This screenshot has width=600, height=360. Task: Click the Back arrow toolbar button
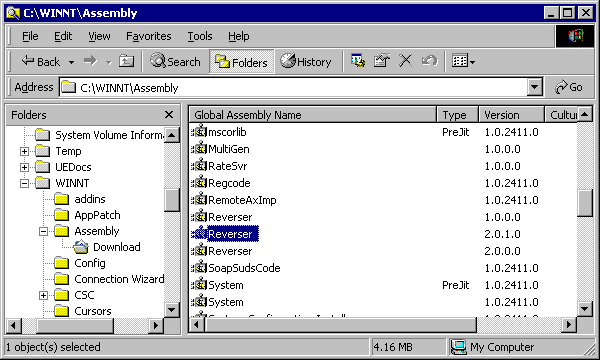(41, 61)
